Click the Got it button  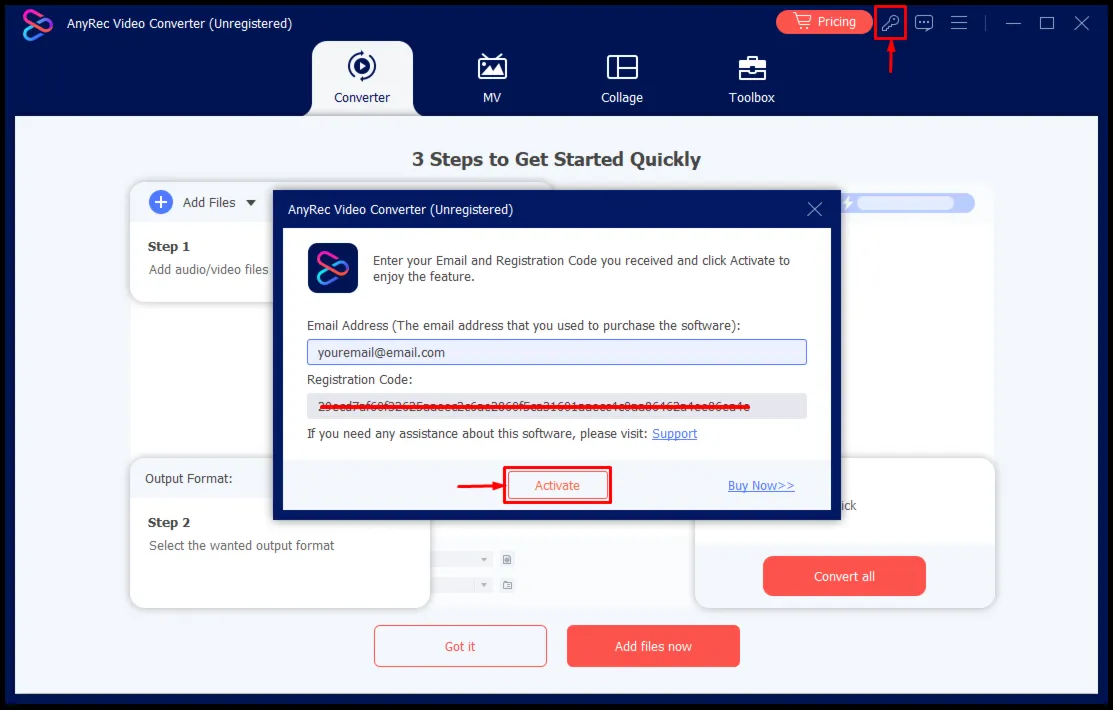point(460,646)
